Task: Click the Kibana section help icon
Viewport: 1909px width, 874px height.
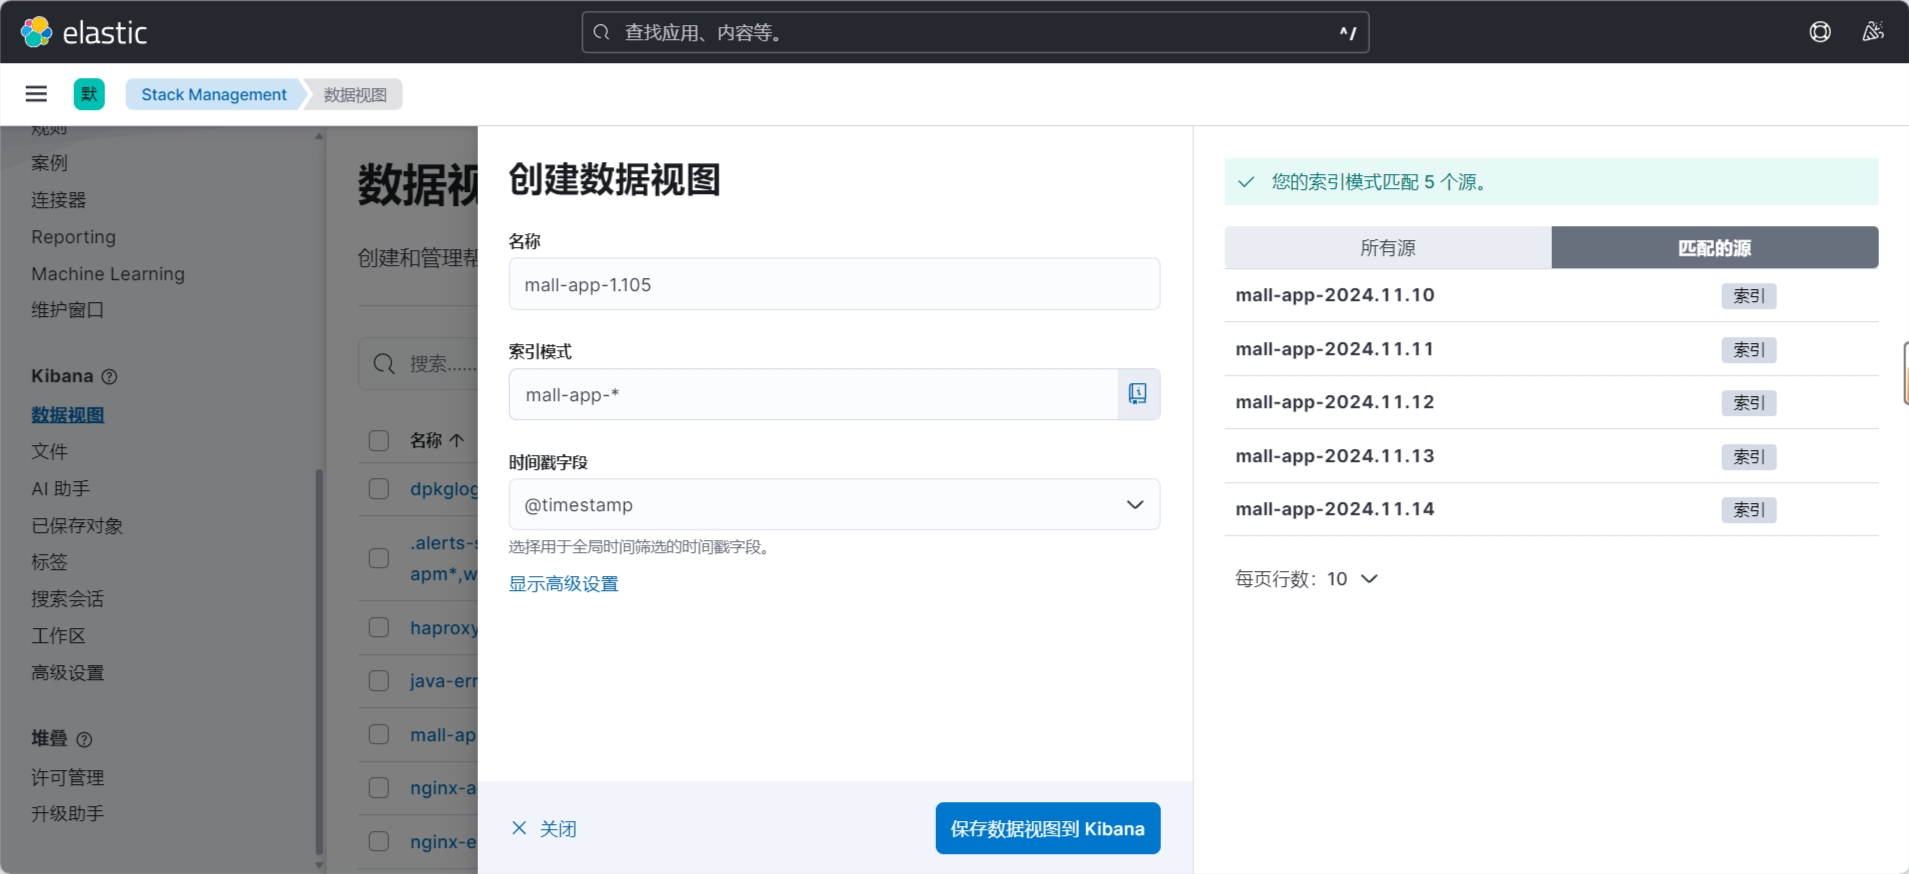Action: tap(110, 377)
